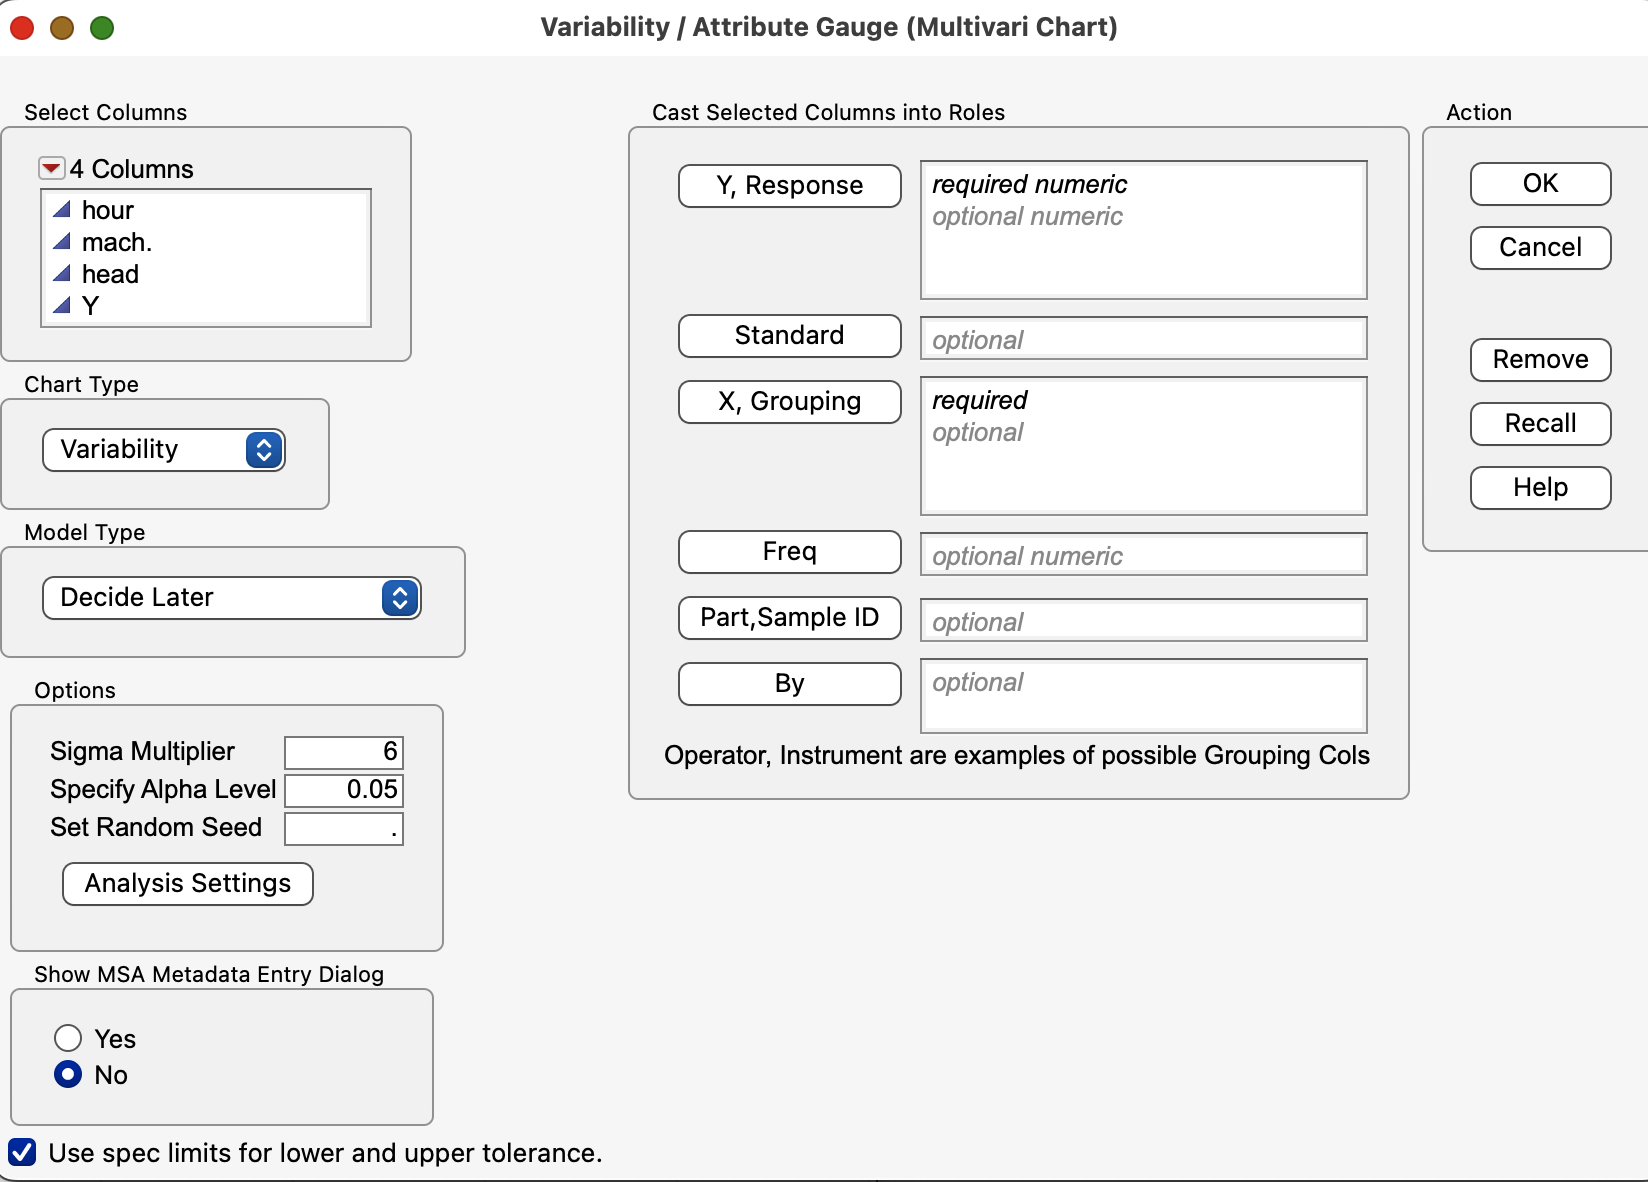Open the Chart Type Variability dropdown
1648x1182 pixels.
click(x=164, y=450)
